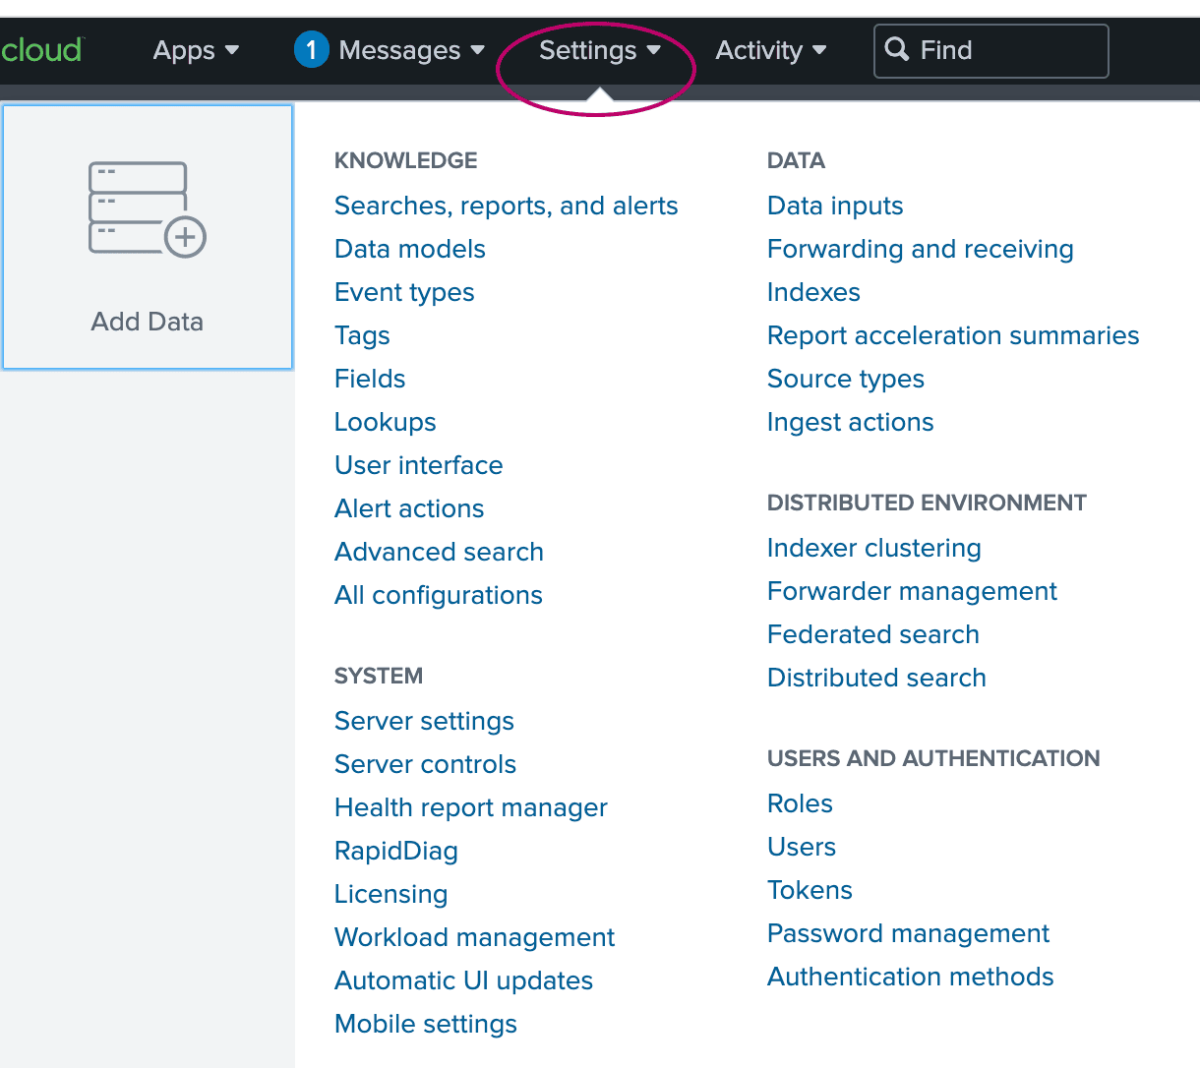Screen dimensions: 1200x1068
Task: Click the magnifying glass search icon
Action: pos(897,50)
